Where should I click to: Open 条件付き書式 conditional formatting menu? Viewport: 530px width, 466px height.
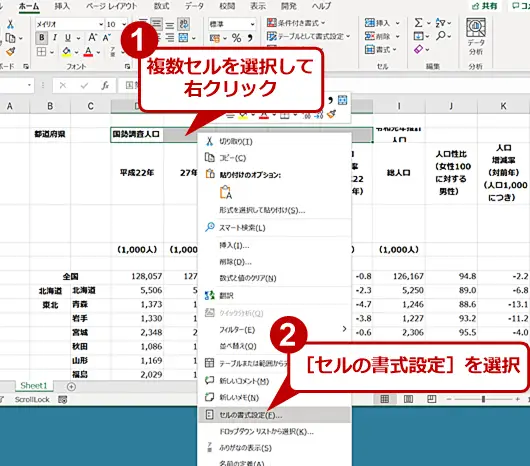click(x=296, y=23)
